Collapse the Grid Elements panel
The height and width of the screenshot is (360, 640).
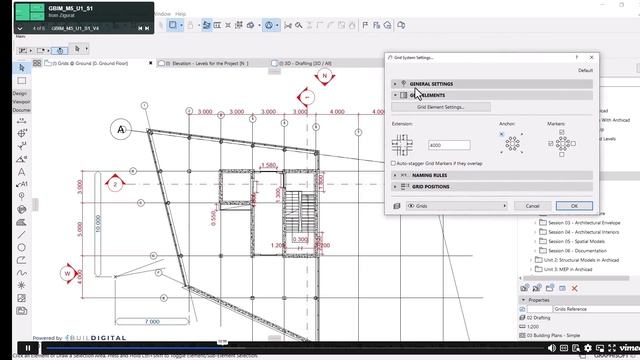[492, 95]
